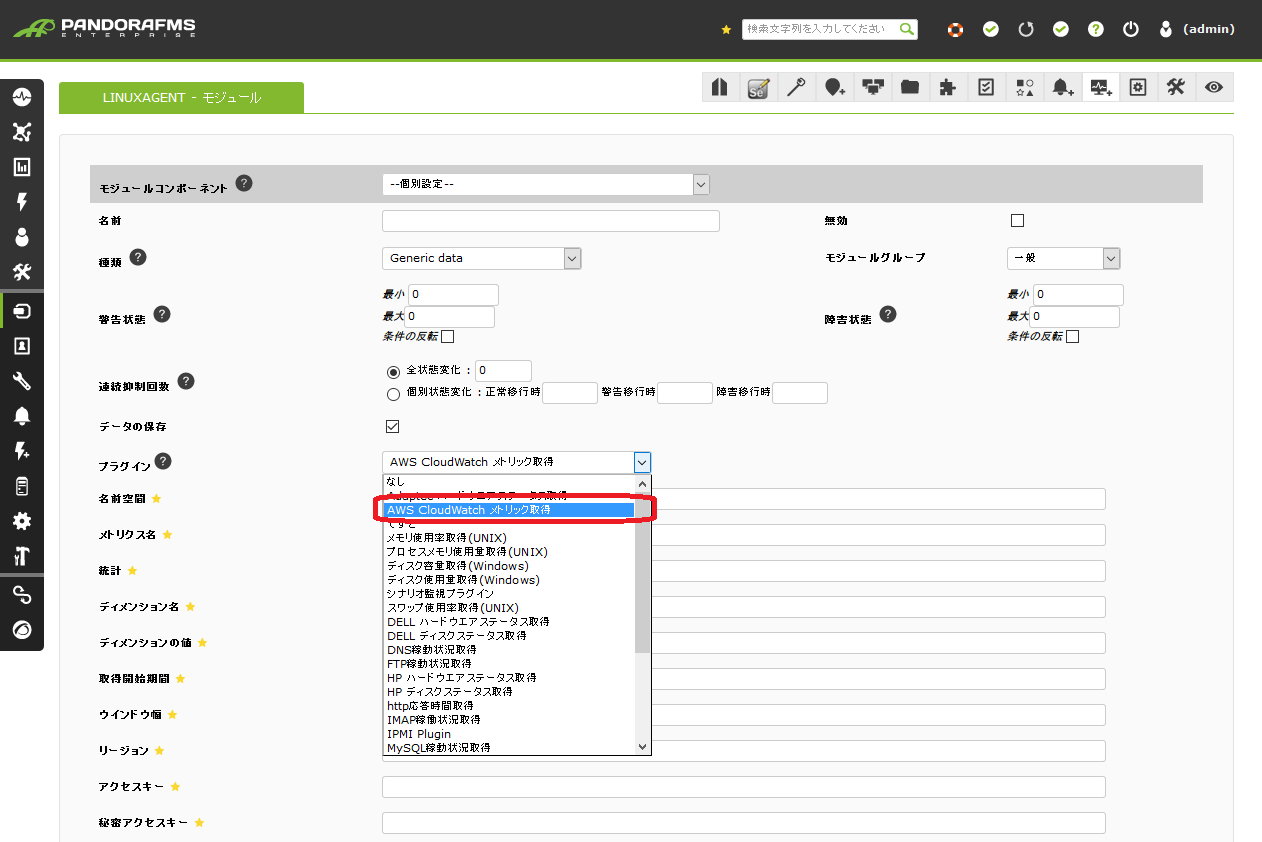
Task: Click the checklist inventory icon in toolbar
Action: 986,87
